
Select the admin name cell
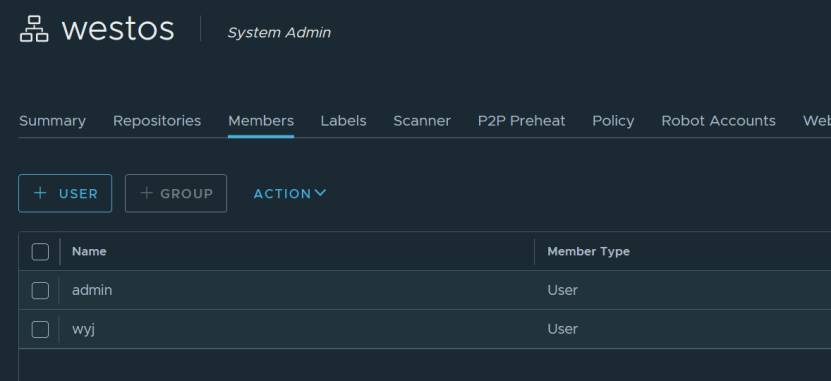pos(92,290)
